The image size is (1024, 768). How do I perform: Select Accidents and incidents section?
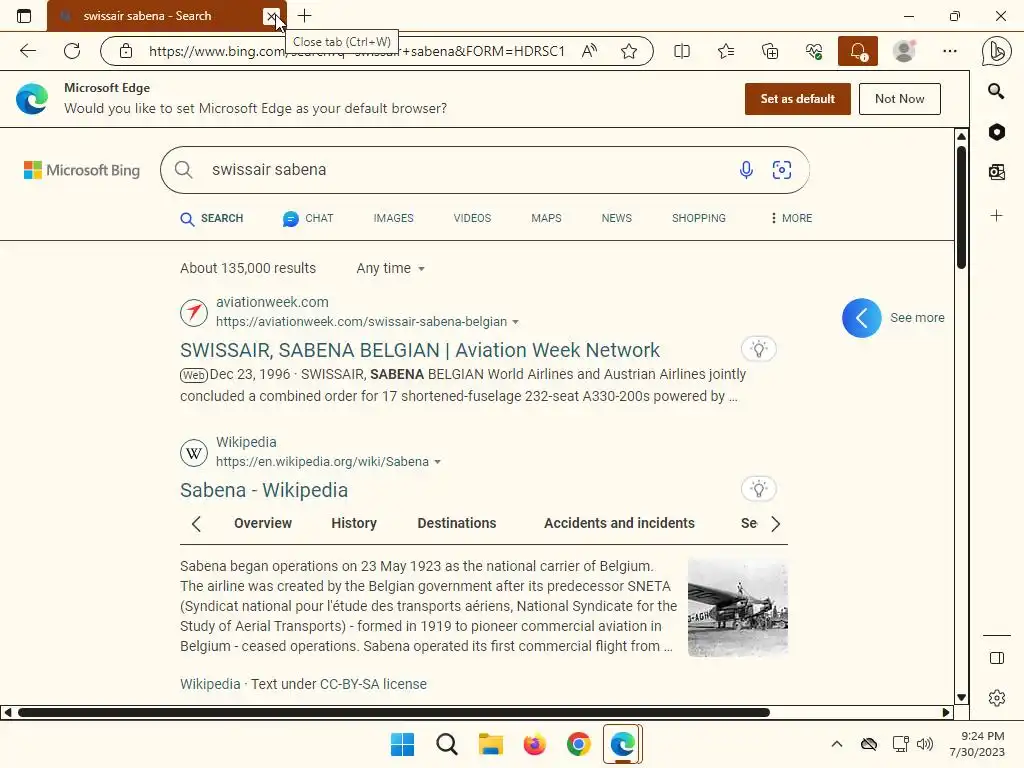[619, 523]
